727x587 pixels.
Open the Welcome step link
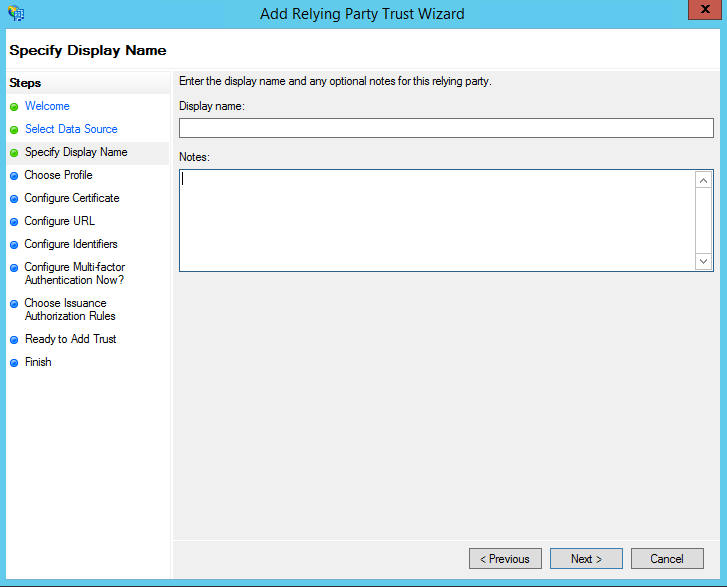point(47,106)
